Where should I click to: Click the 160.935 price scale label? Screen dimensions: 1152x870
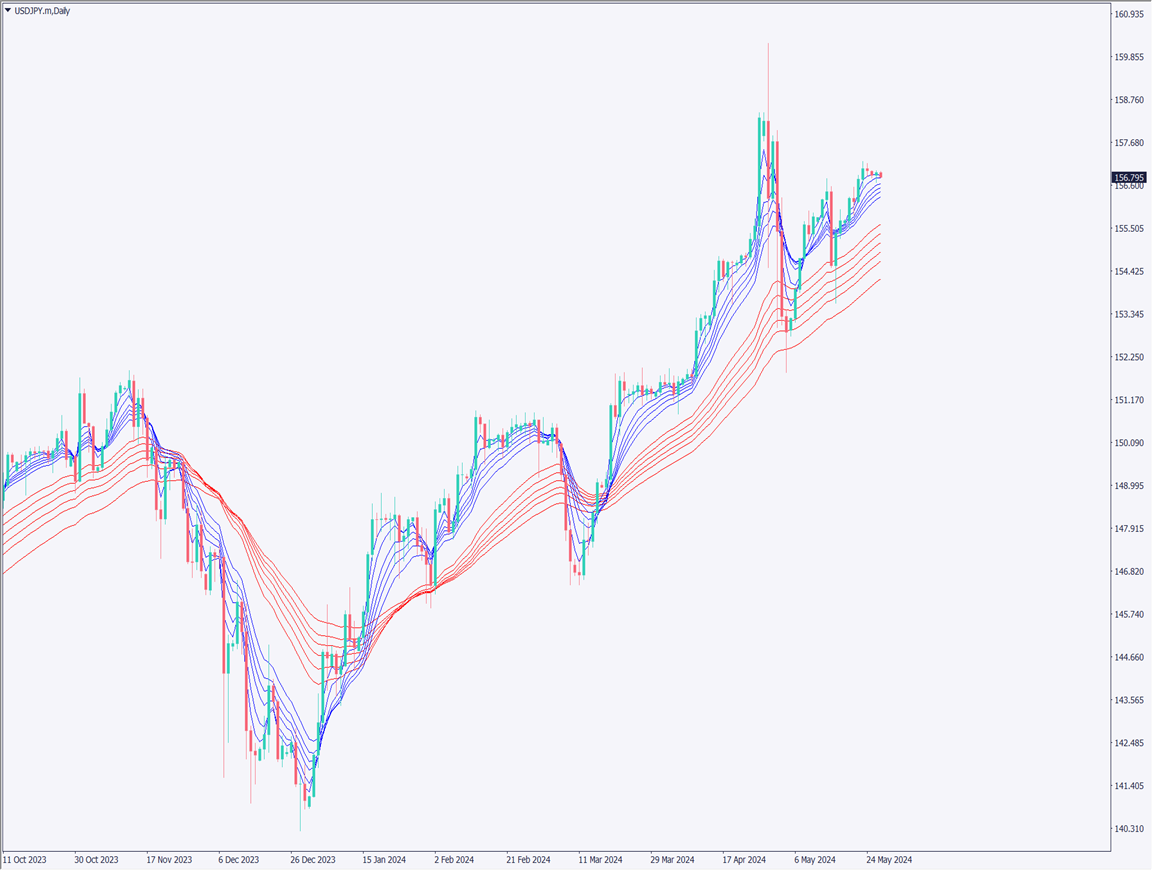click(x=1130, y=14)
